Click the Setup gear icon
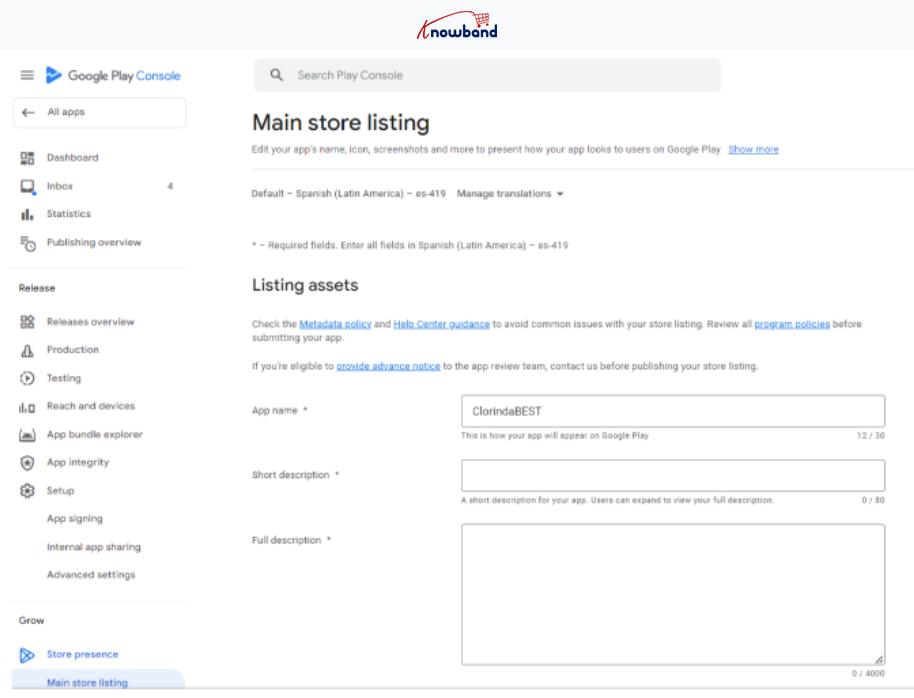The width and height of the screenshot is (914, 698). pos(27,491)
